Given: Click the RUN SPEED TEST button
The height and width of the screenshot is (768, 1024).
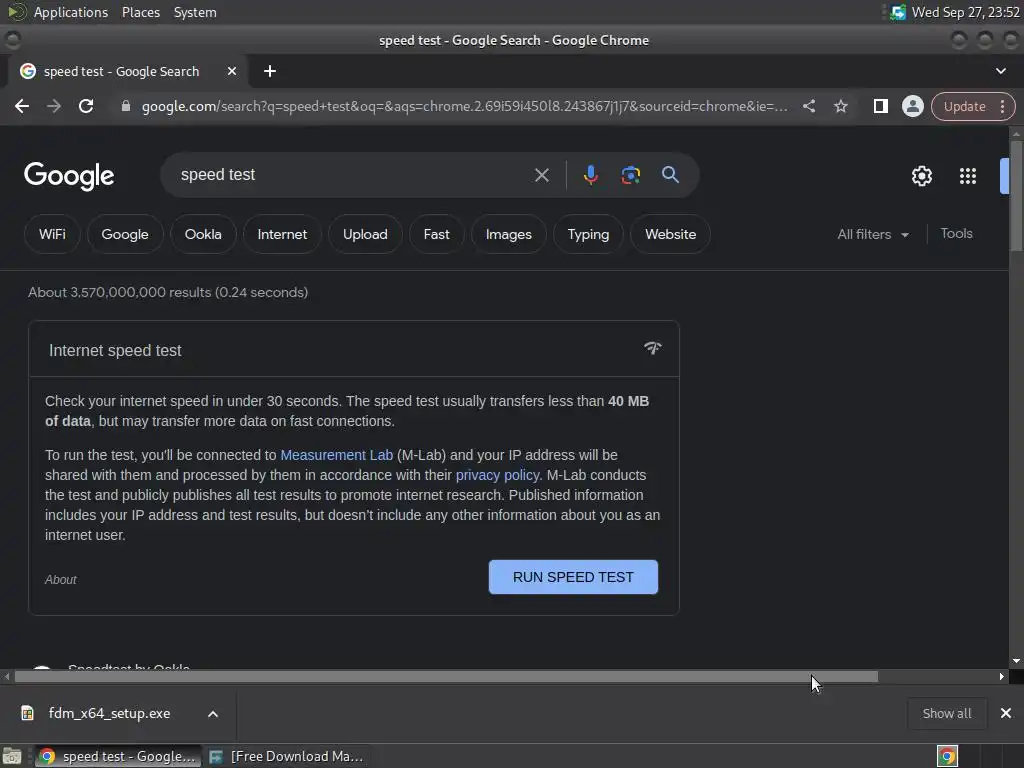Looking at the screenshot, I should pyautogui.click(x=573, y=577).
